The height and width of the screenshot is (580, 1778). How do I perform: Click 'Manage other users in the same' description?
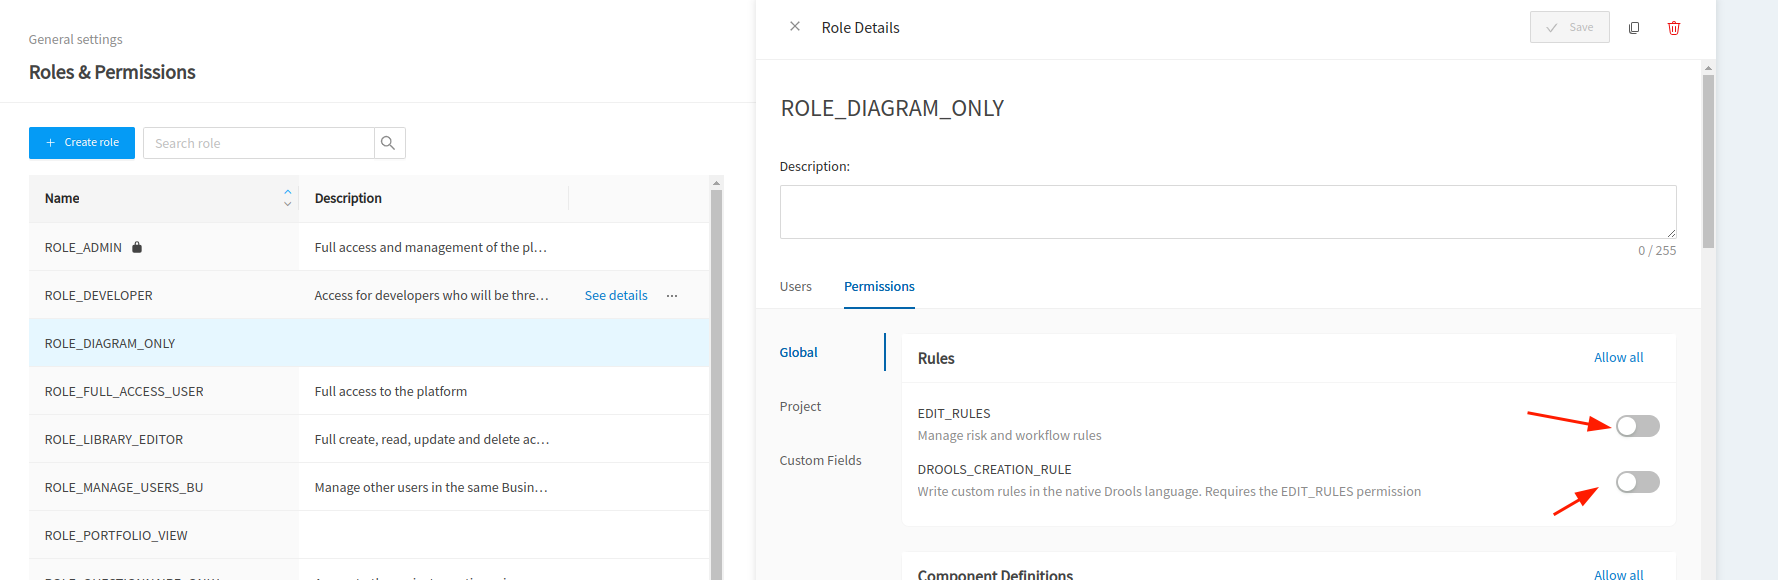click(x=431, y=487)
